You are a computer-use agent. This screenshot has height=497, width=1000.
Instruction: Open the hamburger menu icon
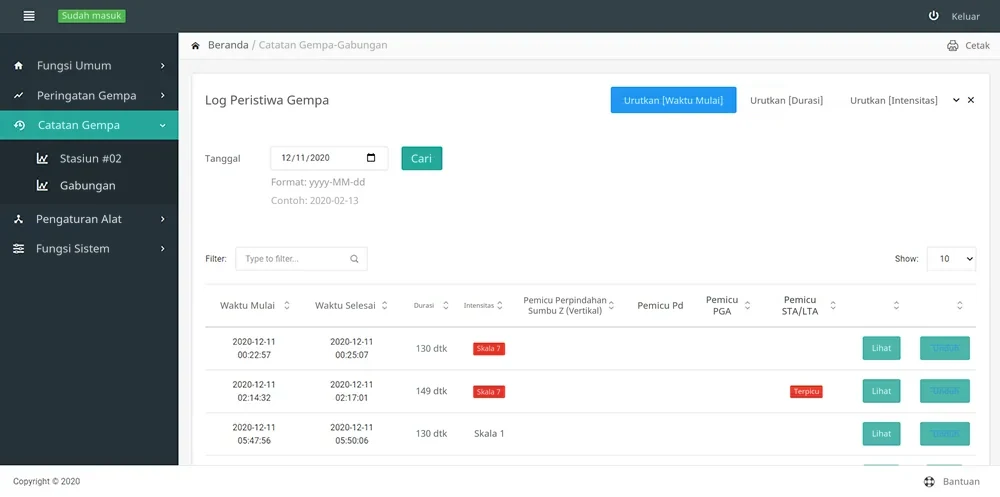coord(29,16)
